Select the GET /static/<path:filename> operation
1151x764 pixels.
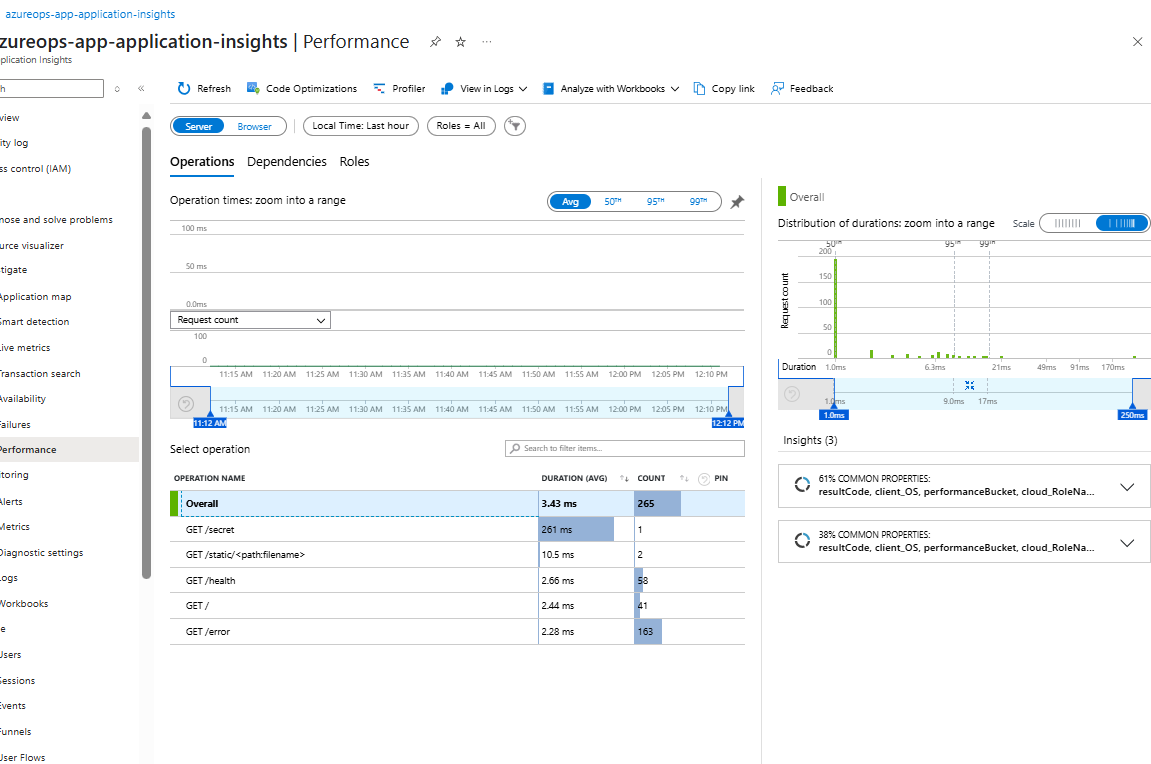coord(457,555)
